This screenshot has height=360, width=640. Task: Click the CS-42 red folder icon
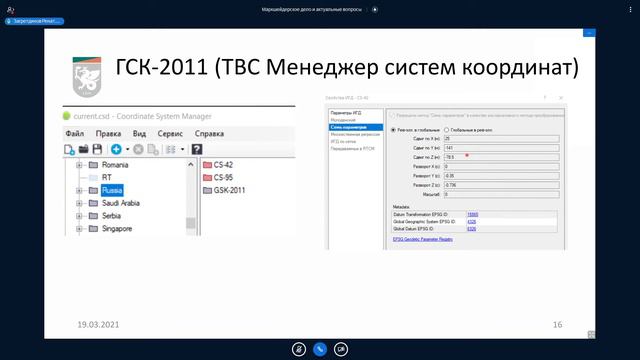pyautogui.click(x=207, y=165)
